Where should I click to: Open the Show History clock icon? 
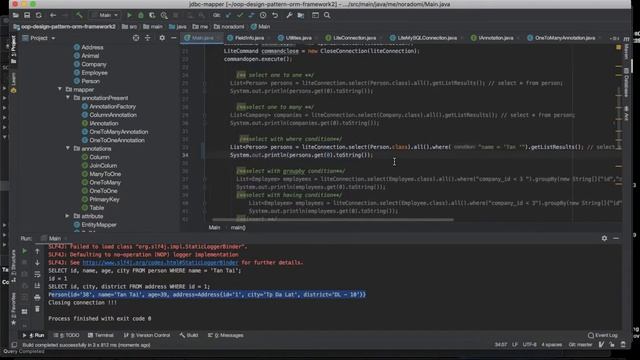tap(263, 15)
